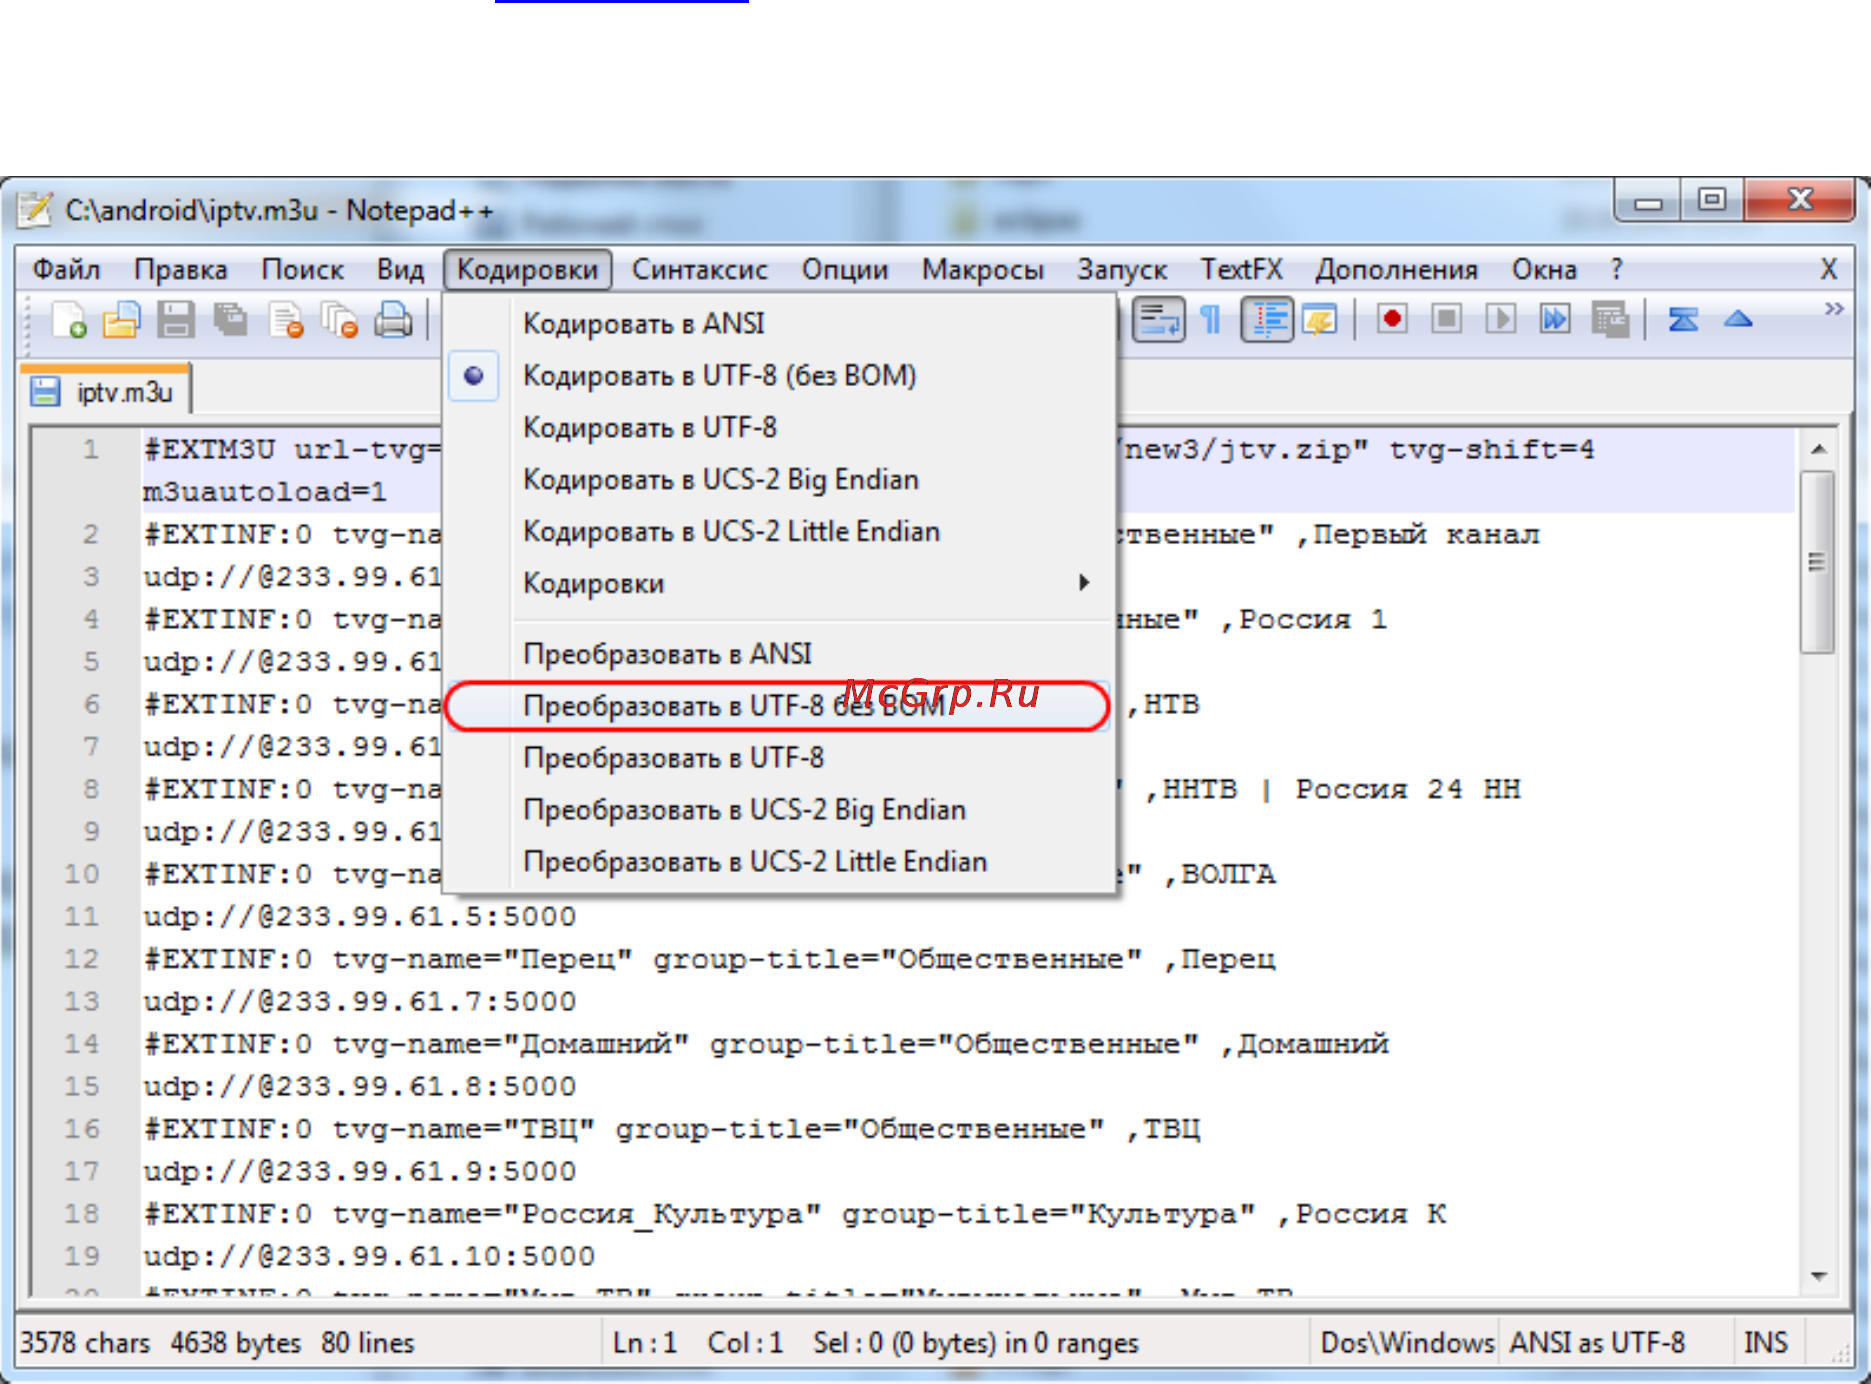The width and height of the screenshot is (1871, 1384).
Task: Click the editor scrollbar down arrow
Action: click(x=1818, y=1277)
